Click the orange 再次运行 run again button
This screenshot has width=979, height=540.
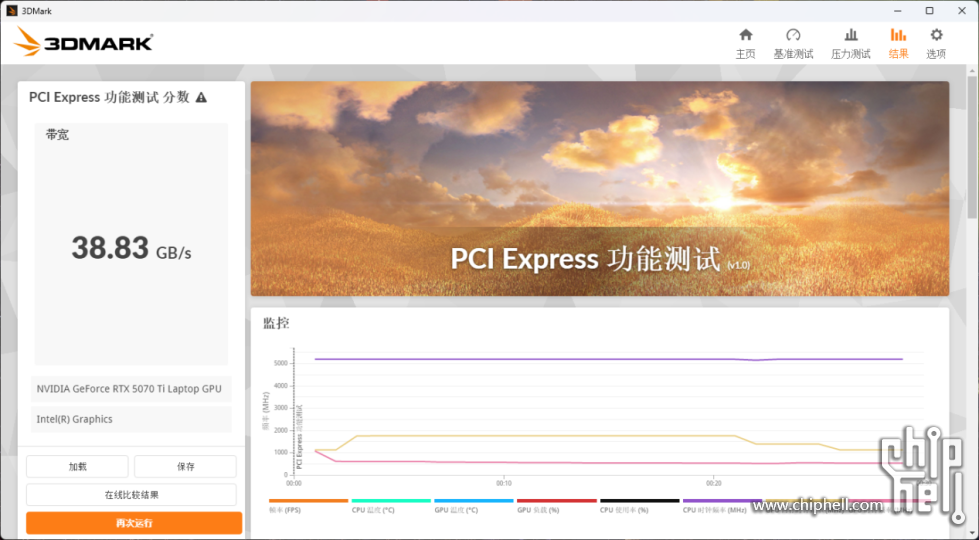[134, 523]
